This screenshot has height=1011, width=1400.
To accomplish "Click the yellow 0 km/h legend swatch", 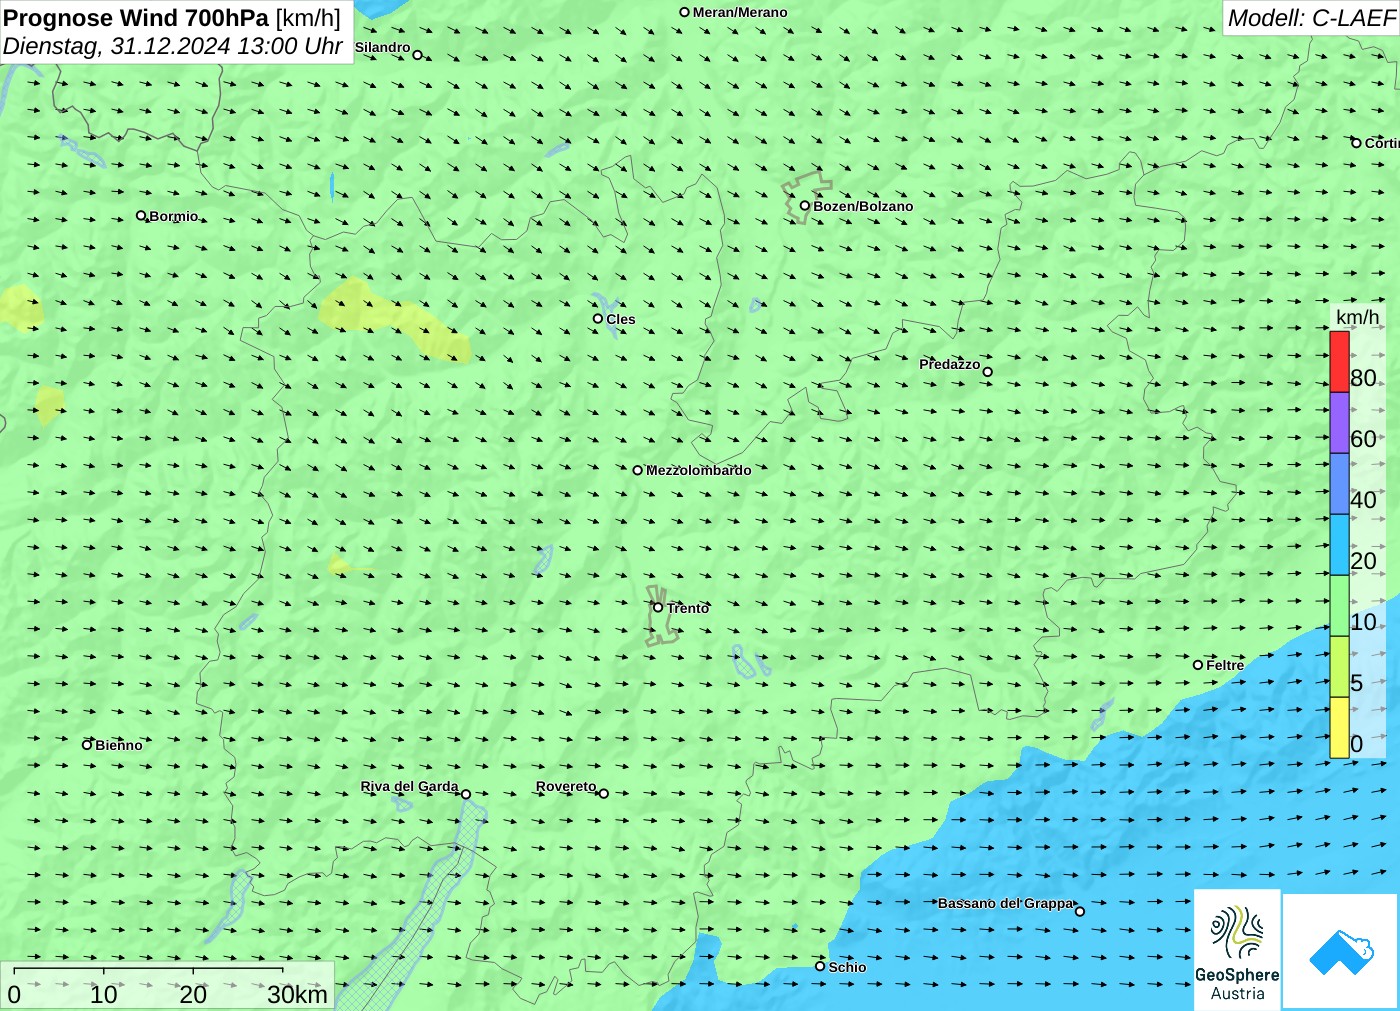I will coord(1339,727).
